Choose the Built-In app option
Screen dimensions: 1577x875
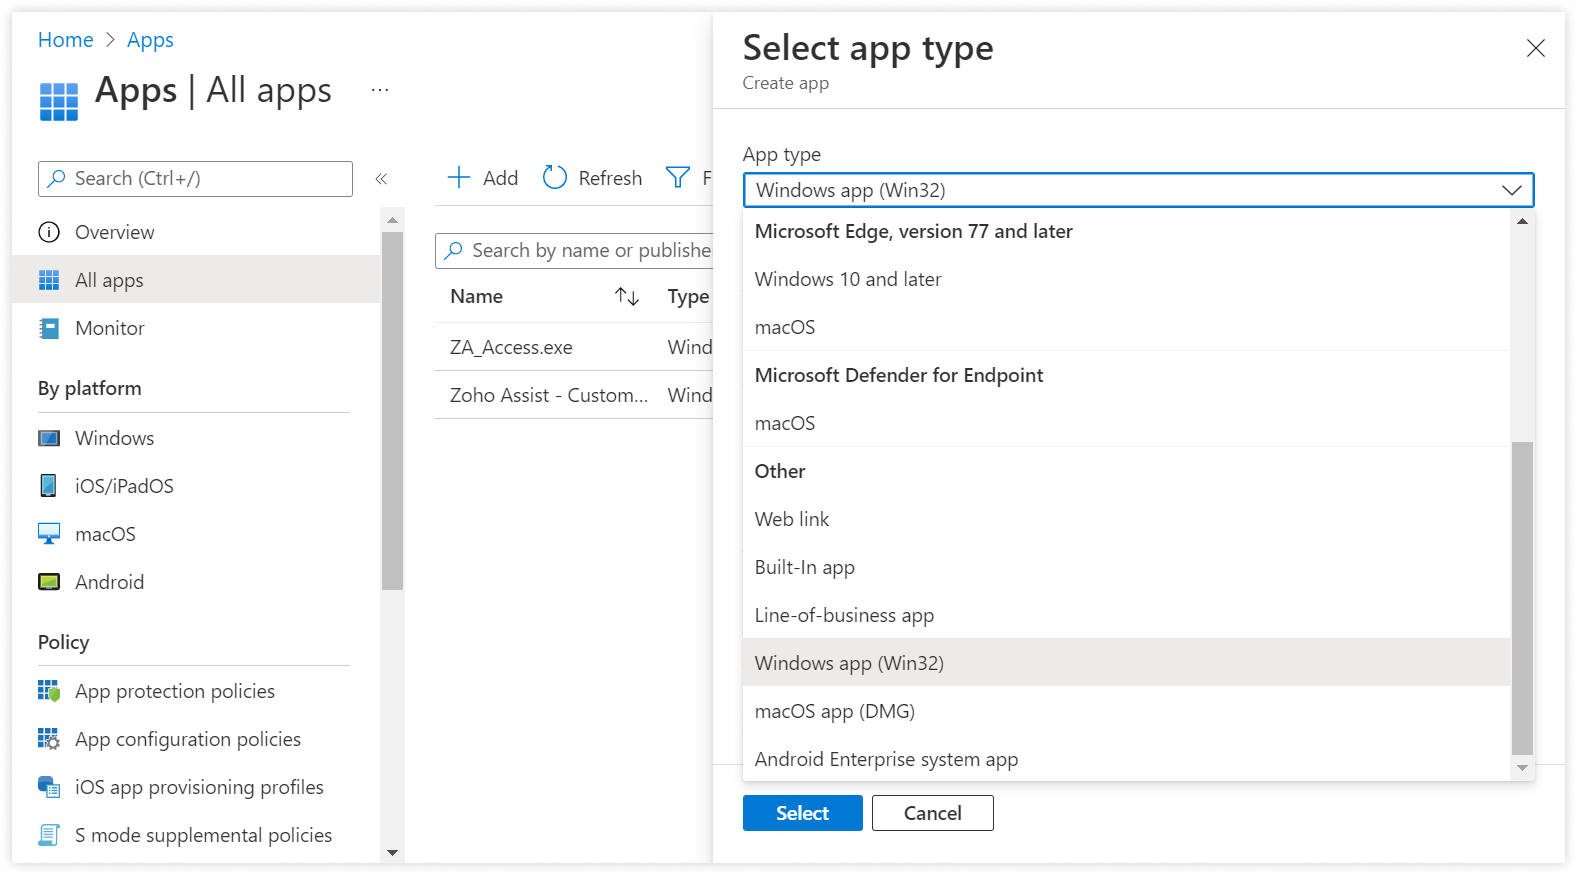click(1127, 567)
